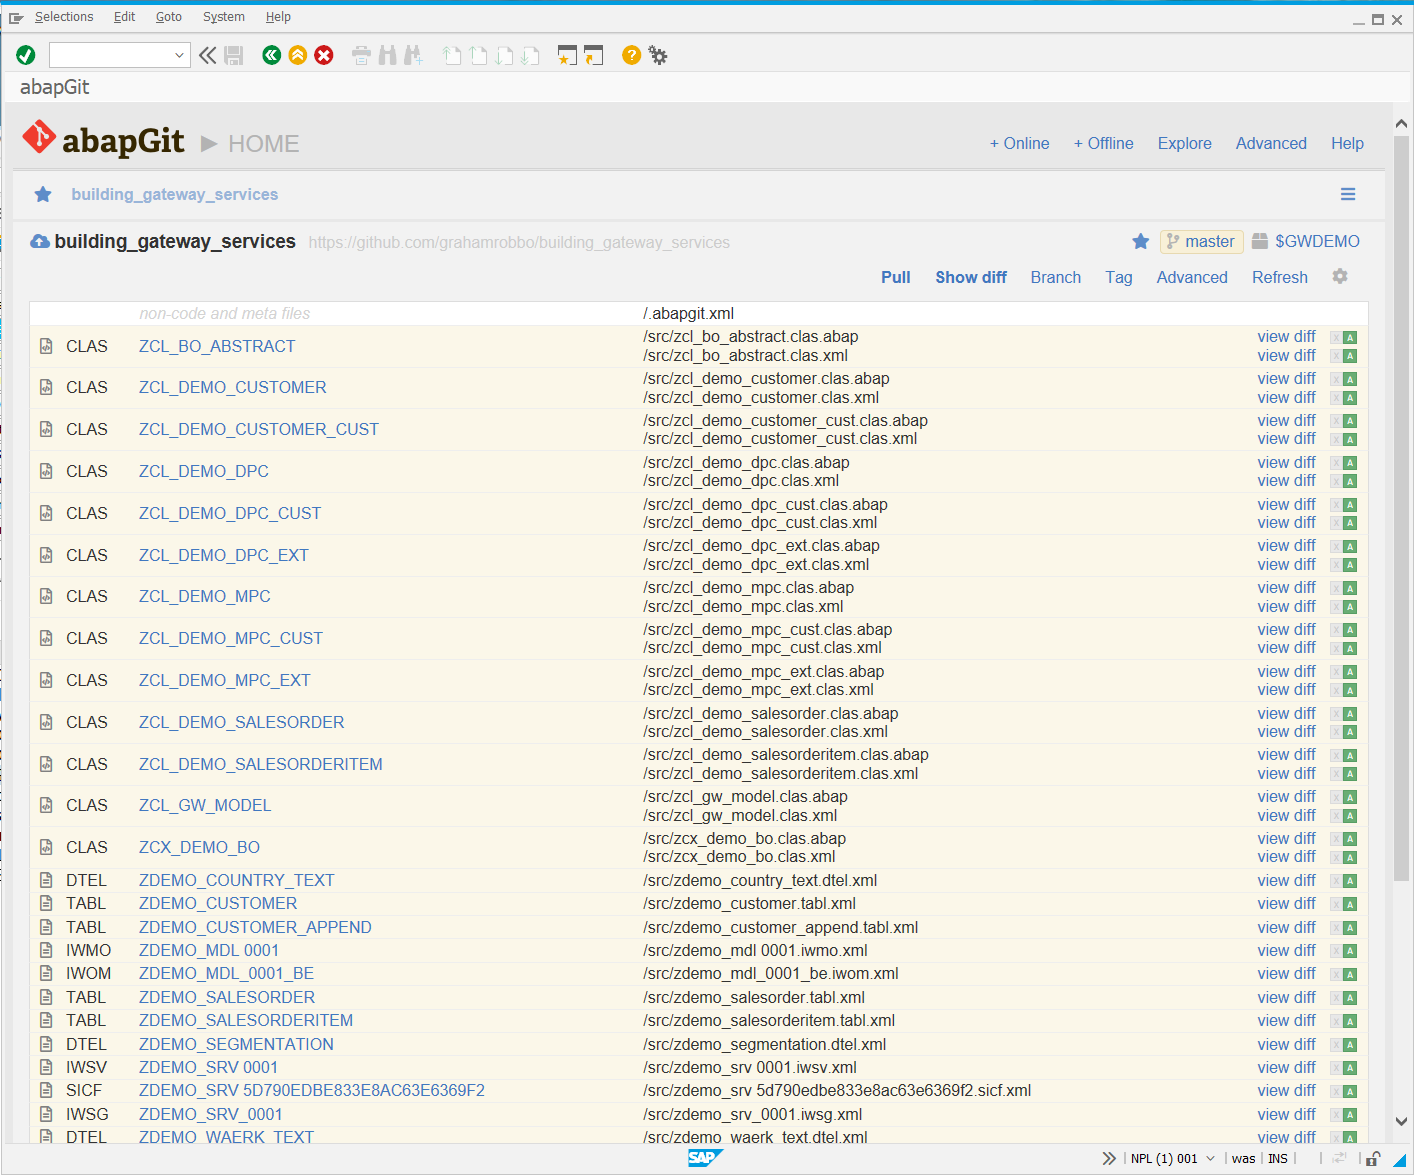Viewport: 1414px width, 1175px height.
Task: Open the building_gateway_services repository tab link
Action: pos(175,194)
